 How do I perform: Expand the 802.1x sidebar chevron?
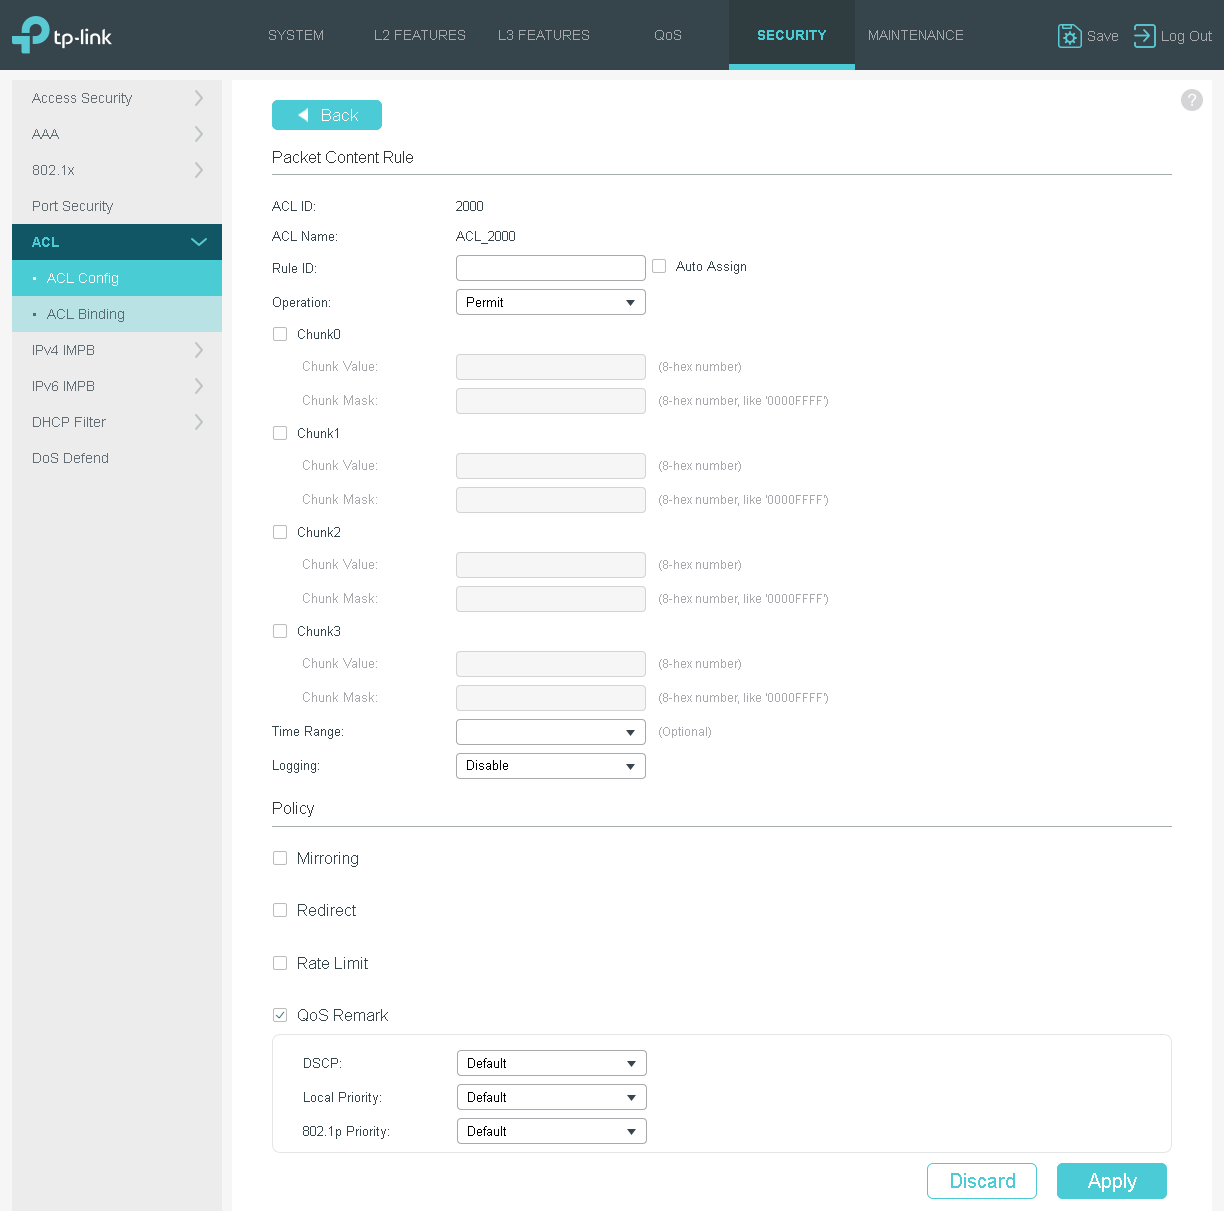[x=198, y=170]
